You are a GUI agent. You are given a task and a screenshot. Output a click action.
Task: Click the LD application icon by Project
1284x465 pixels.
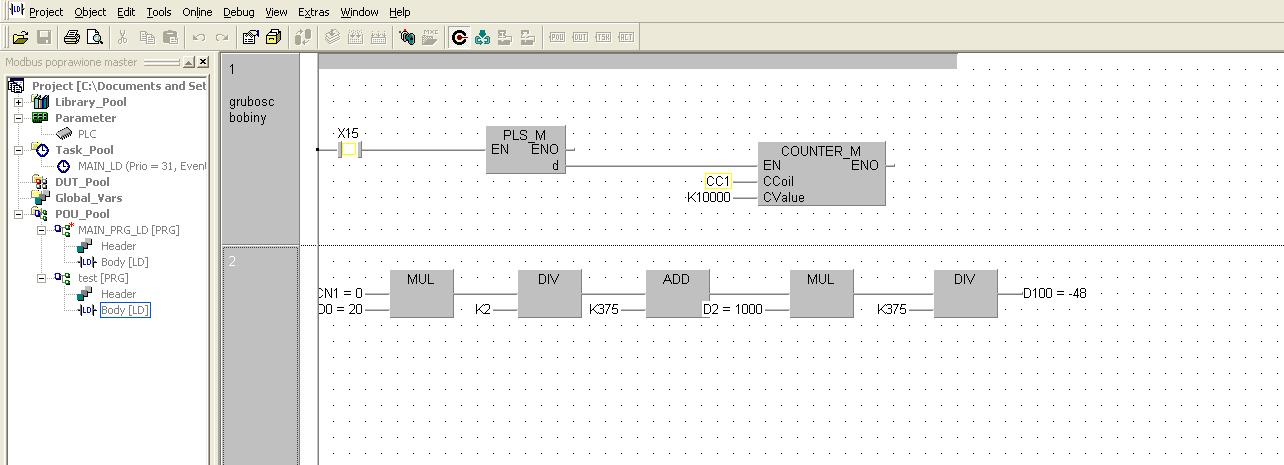coord(15,10)
